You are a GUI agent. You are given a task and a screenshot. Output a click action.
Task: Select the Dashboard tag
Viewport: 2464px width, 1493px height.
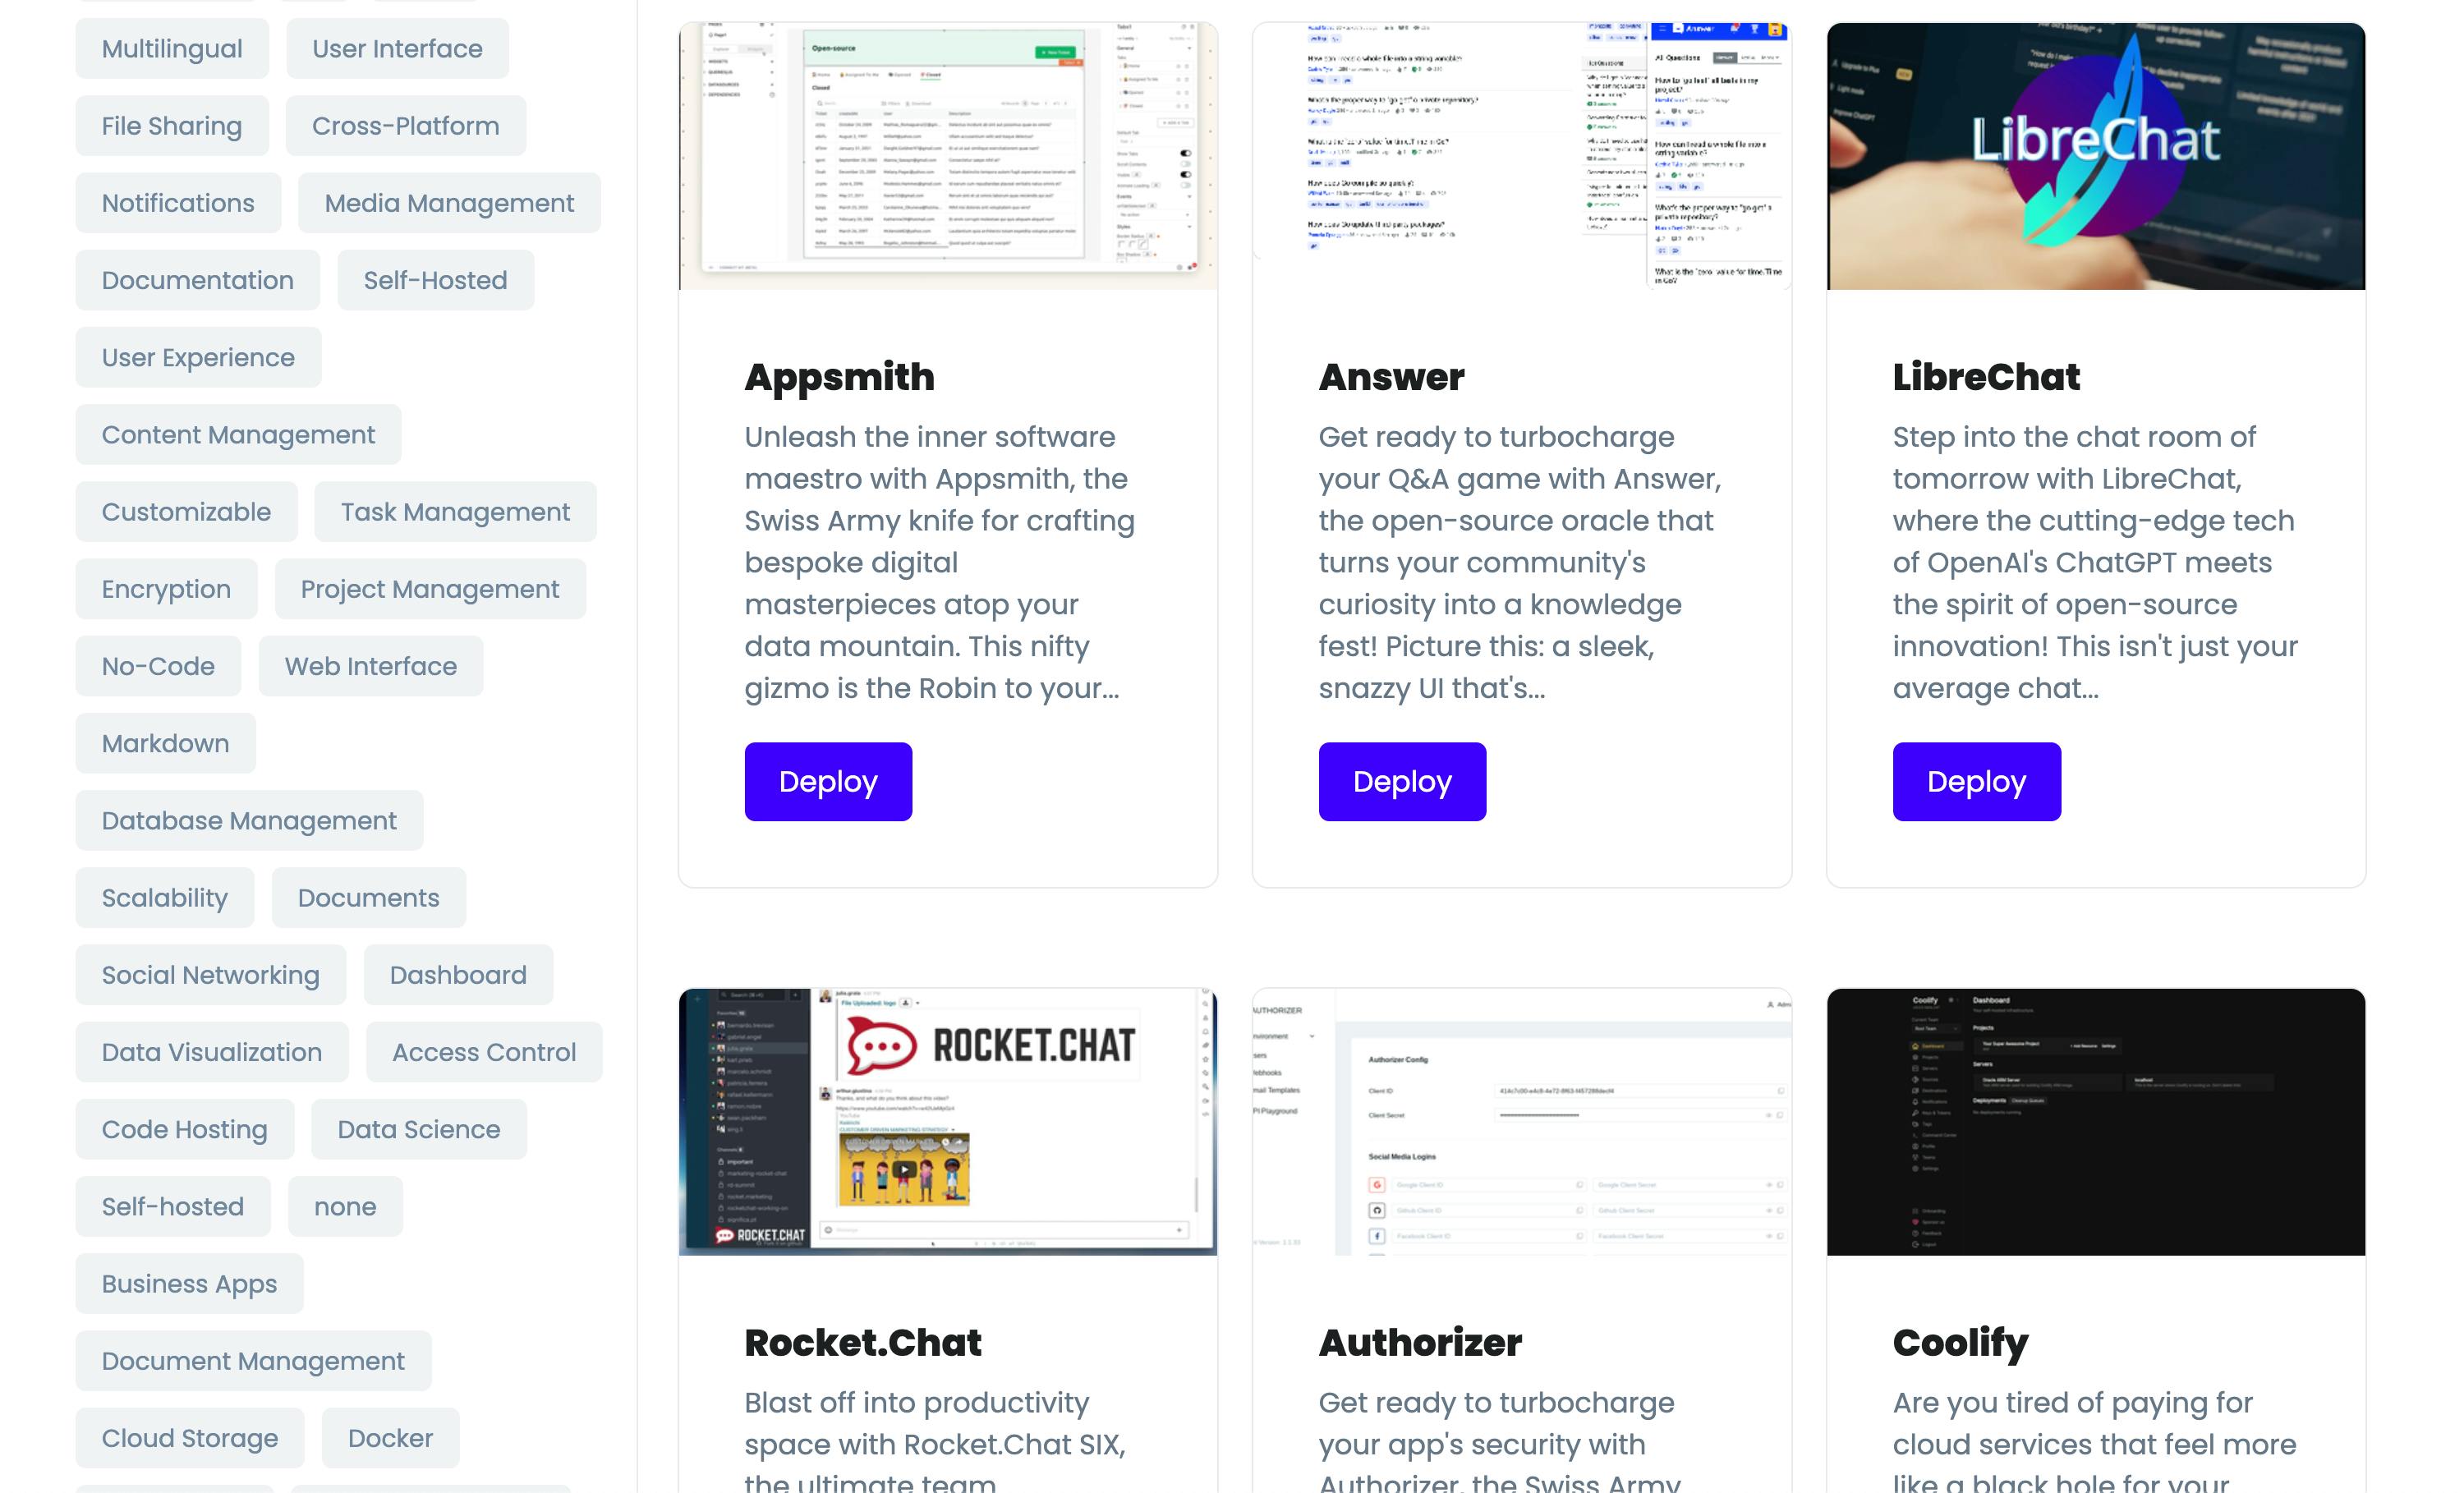(458, 975)
